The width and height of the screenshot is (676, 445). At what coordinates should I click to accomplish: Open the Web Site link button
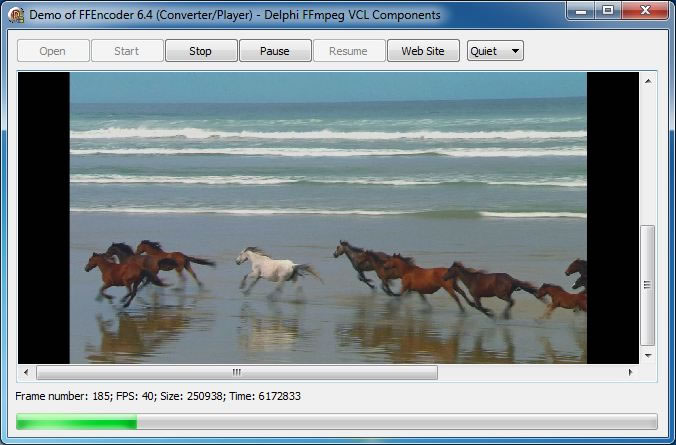423,51
